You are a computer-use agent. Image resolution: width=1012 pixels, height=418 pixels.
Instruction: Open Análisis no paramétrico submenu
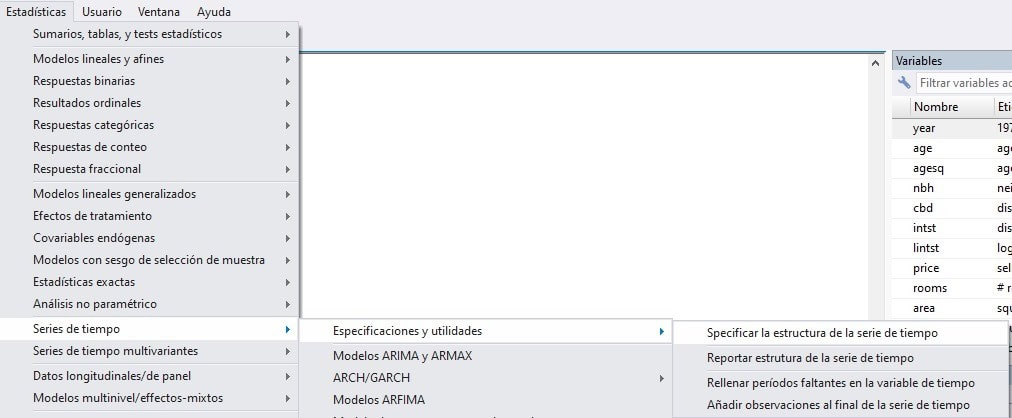pyautogui.click(x=95, y=304)
